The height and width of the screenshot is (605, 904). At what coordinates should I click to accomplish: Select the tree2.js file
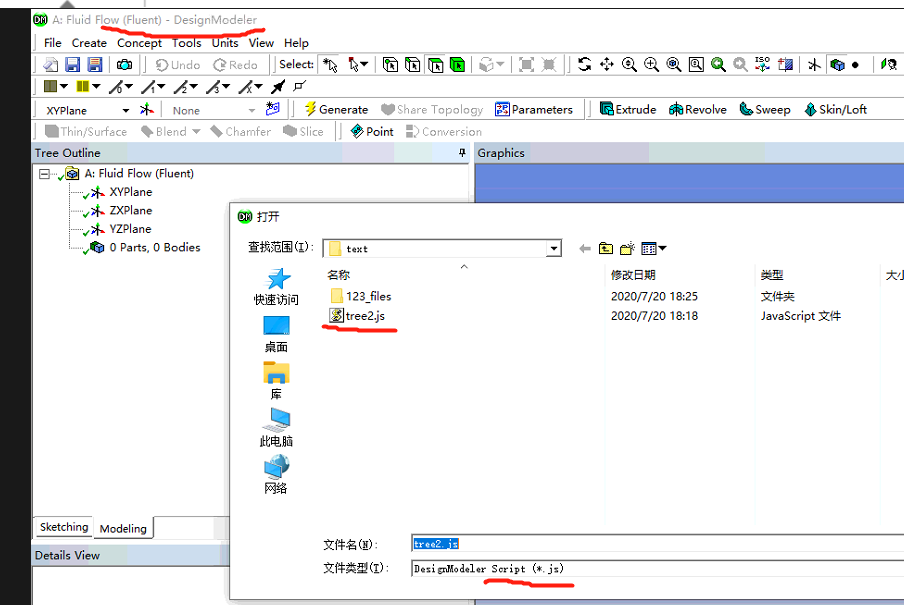(x=364, y=316)
